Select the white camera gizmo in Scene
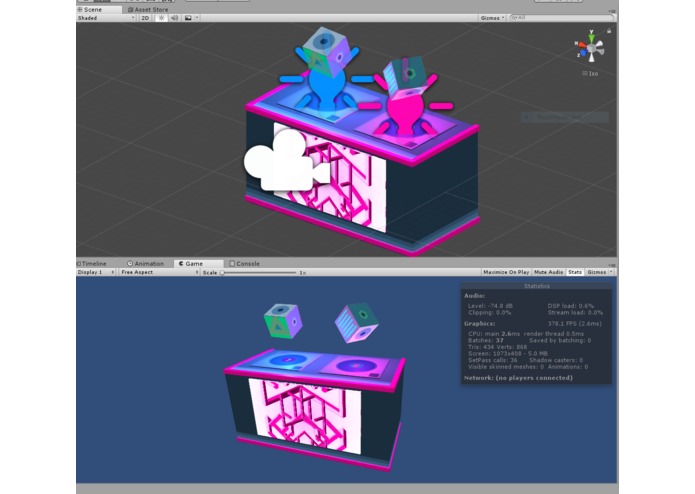695x494 pixels. 286,161
